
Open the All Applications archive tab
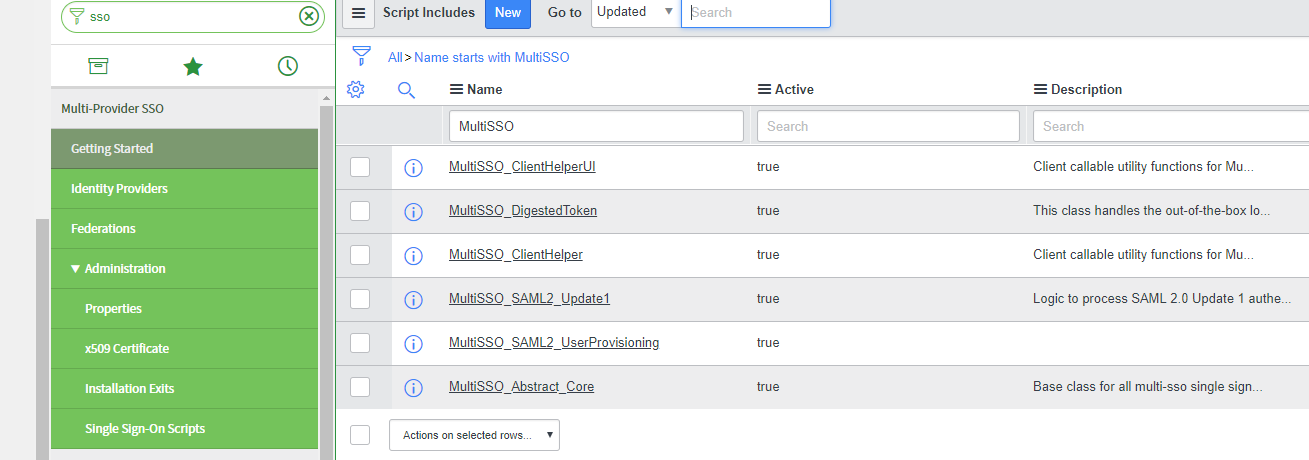98,66
